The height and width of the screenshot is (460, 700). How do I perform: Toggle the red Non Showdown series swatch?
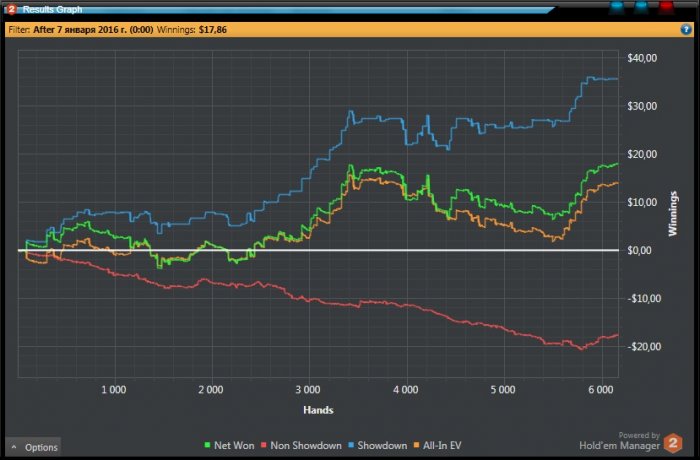click(264, 445)
